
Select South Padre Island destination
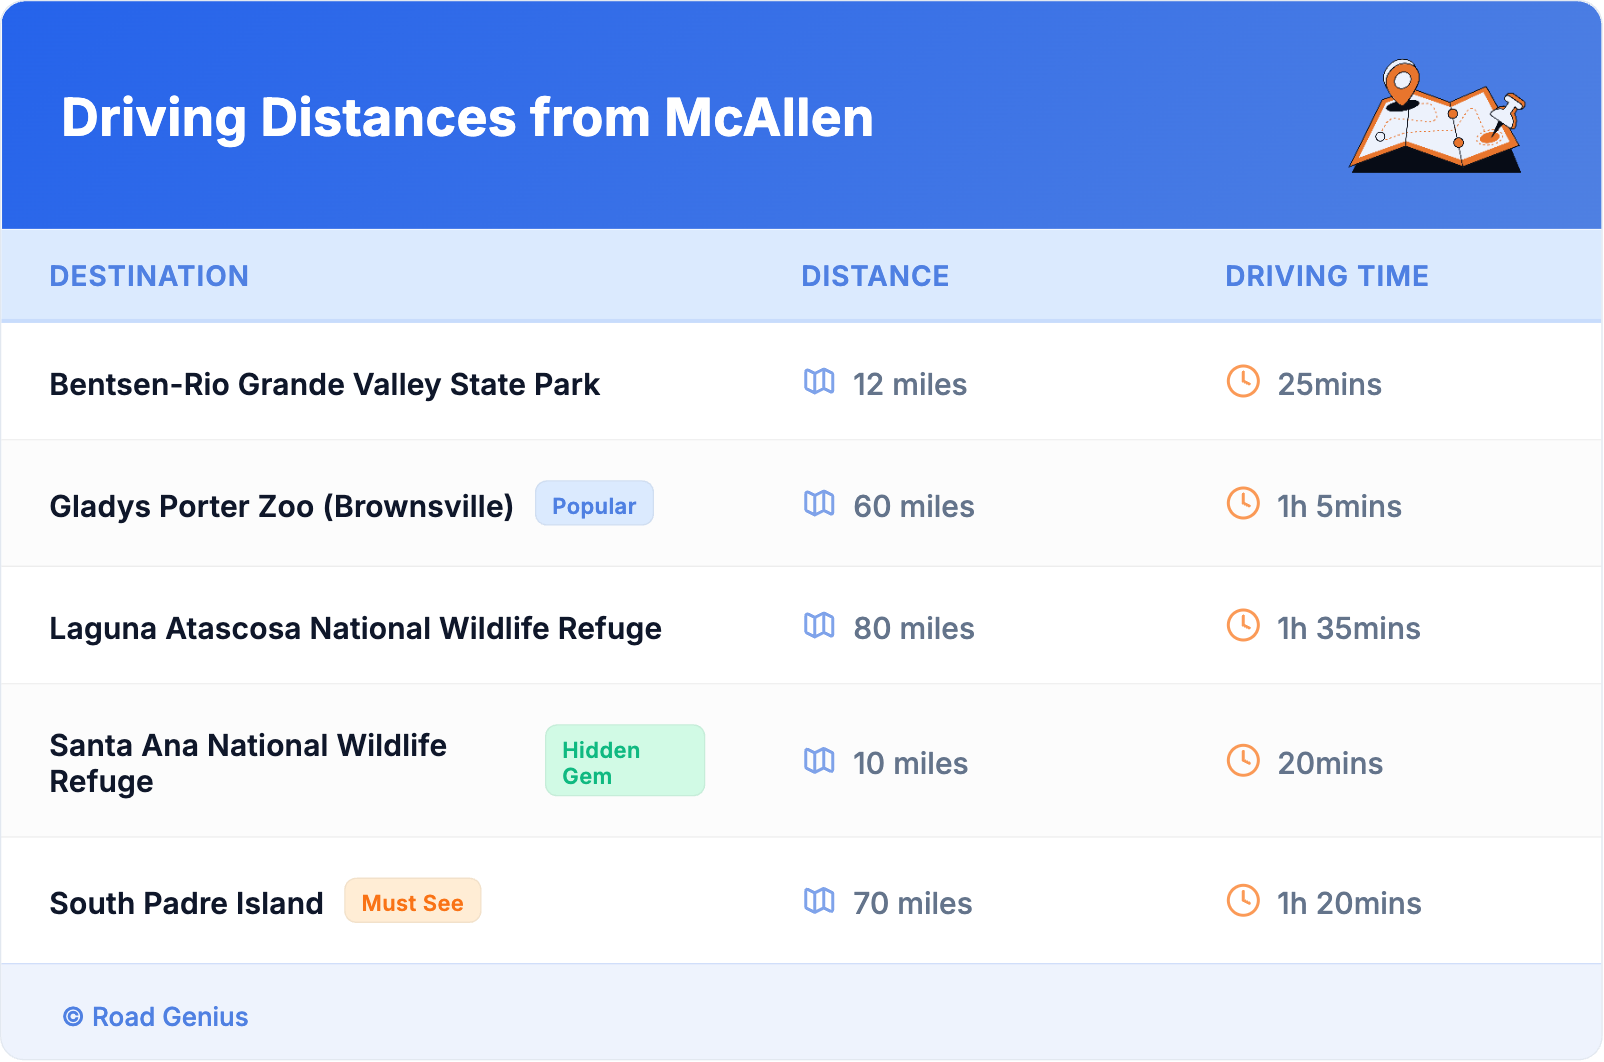(x=186, y=904)
